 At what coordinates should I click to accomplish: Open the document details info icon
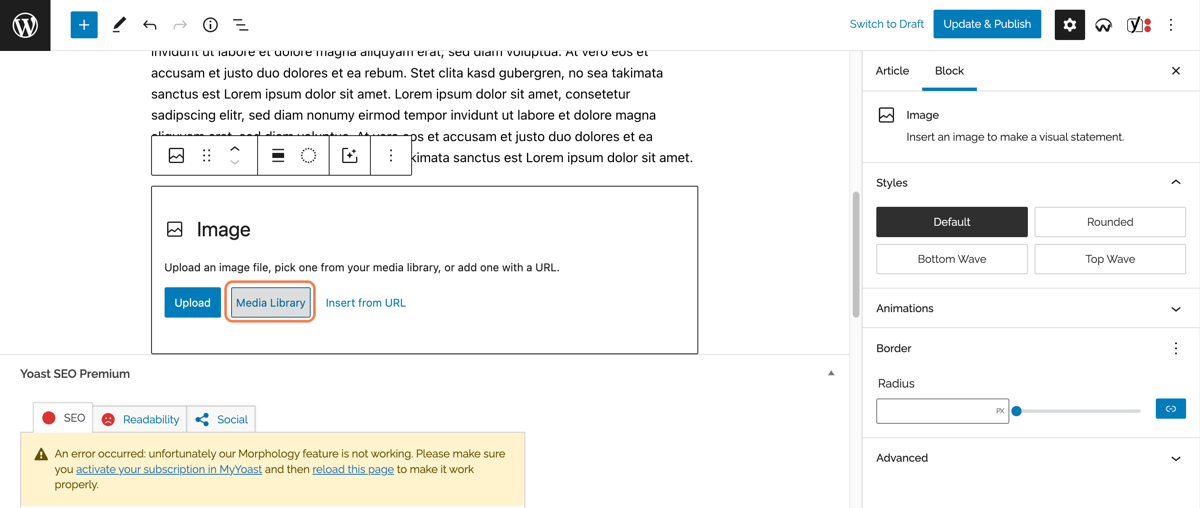[x=210, y=25]
